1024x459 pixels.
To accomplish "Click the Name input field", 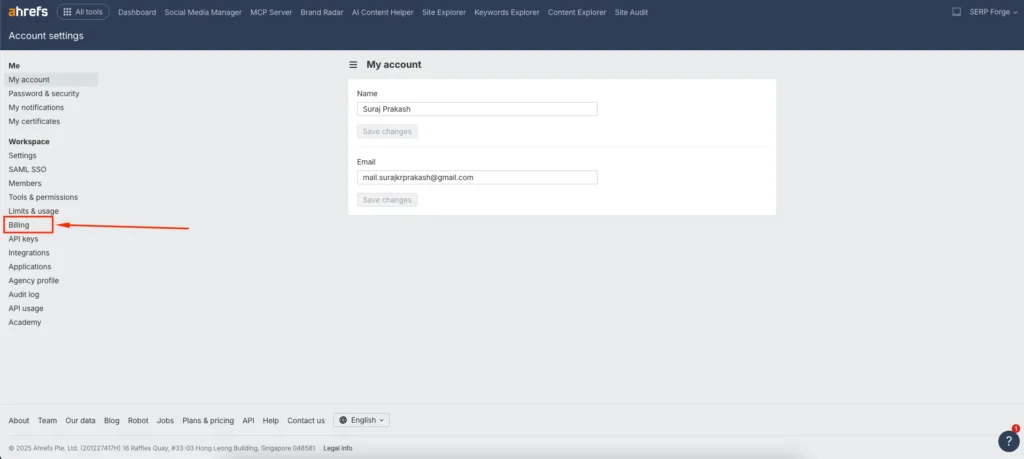I will click(x=477, y=109).
